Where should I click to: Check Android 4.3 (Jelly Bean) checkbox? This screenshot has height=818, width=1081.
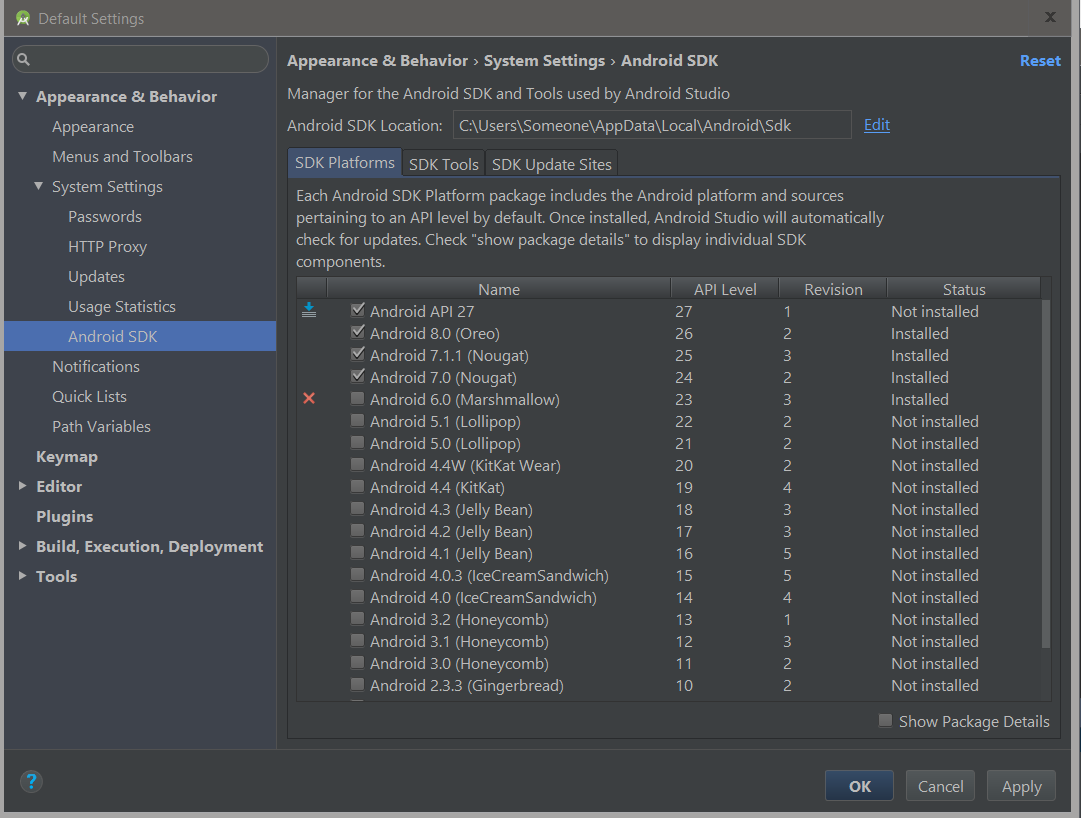[357, 509]
